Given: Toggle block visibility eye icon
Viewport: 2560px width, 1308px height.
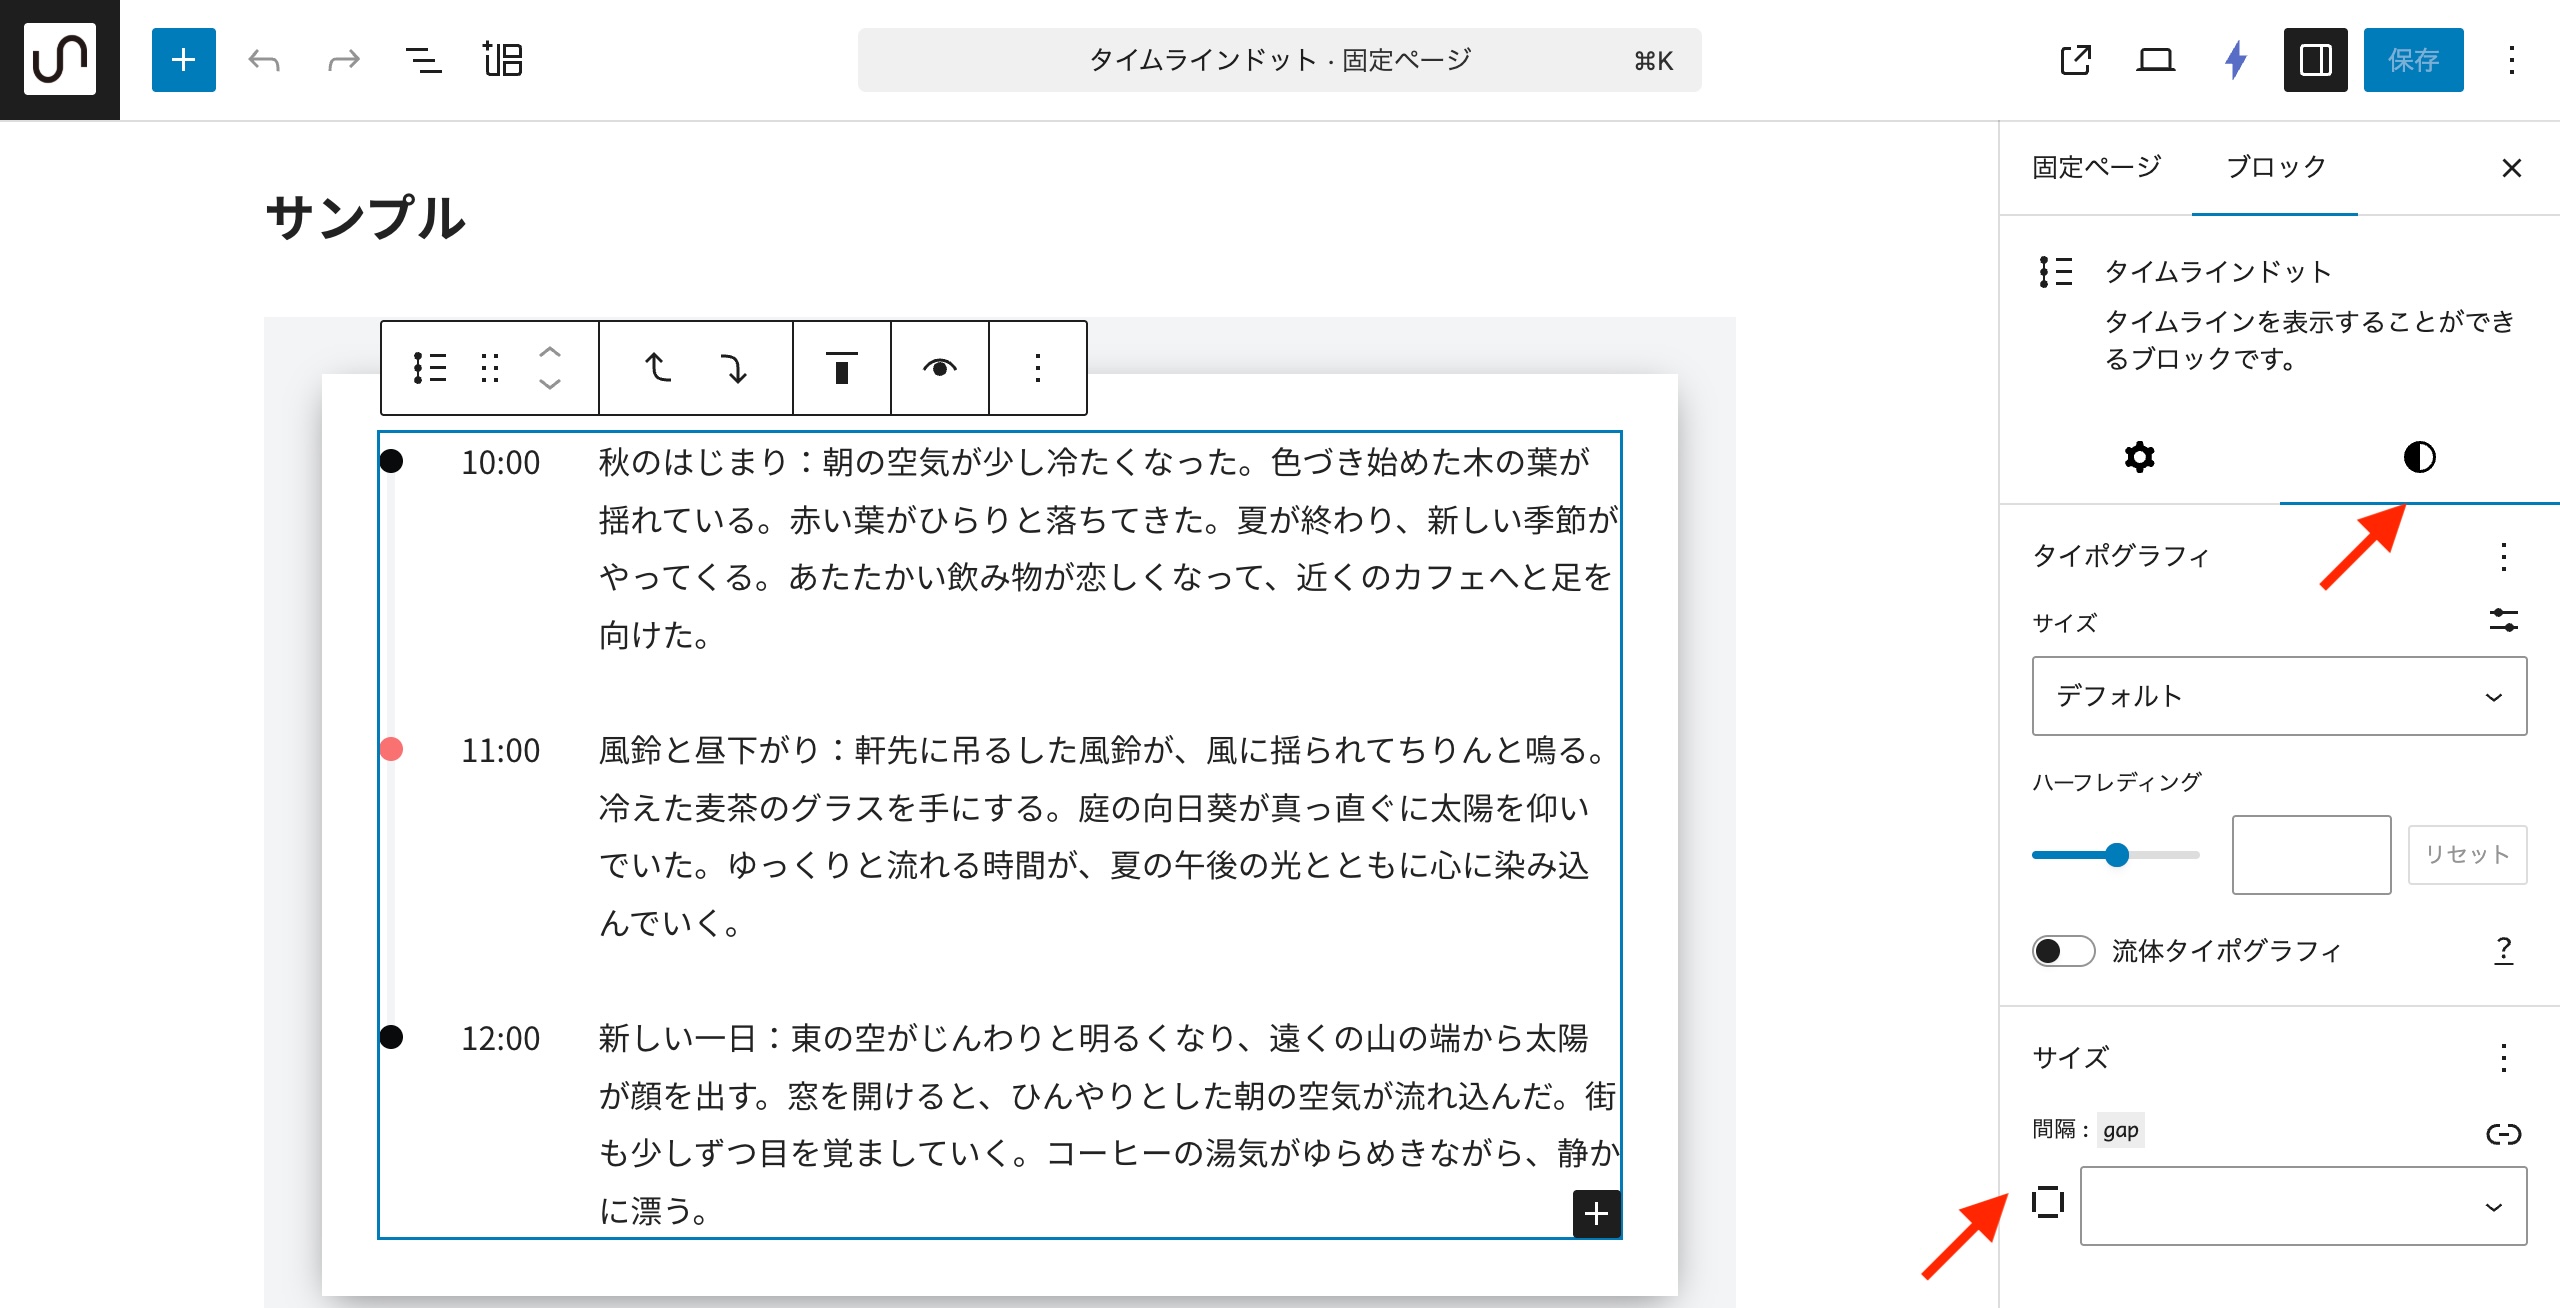Looking at the screenshot, I should pos(939,368).
